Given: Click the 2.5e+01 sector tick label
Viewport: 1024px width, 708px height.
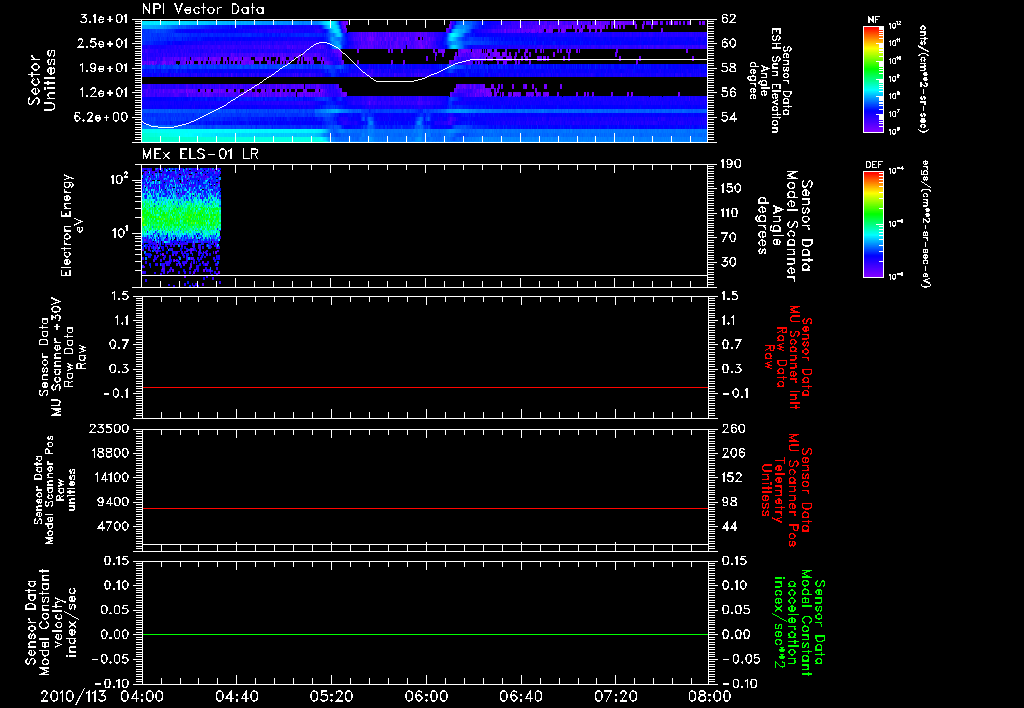Looking at the screenshot, I should (104, 43).
